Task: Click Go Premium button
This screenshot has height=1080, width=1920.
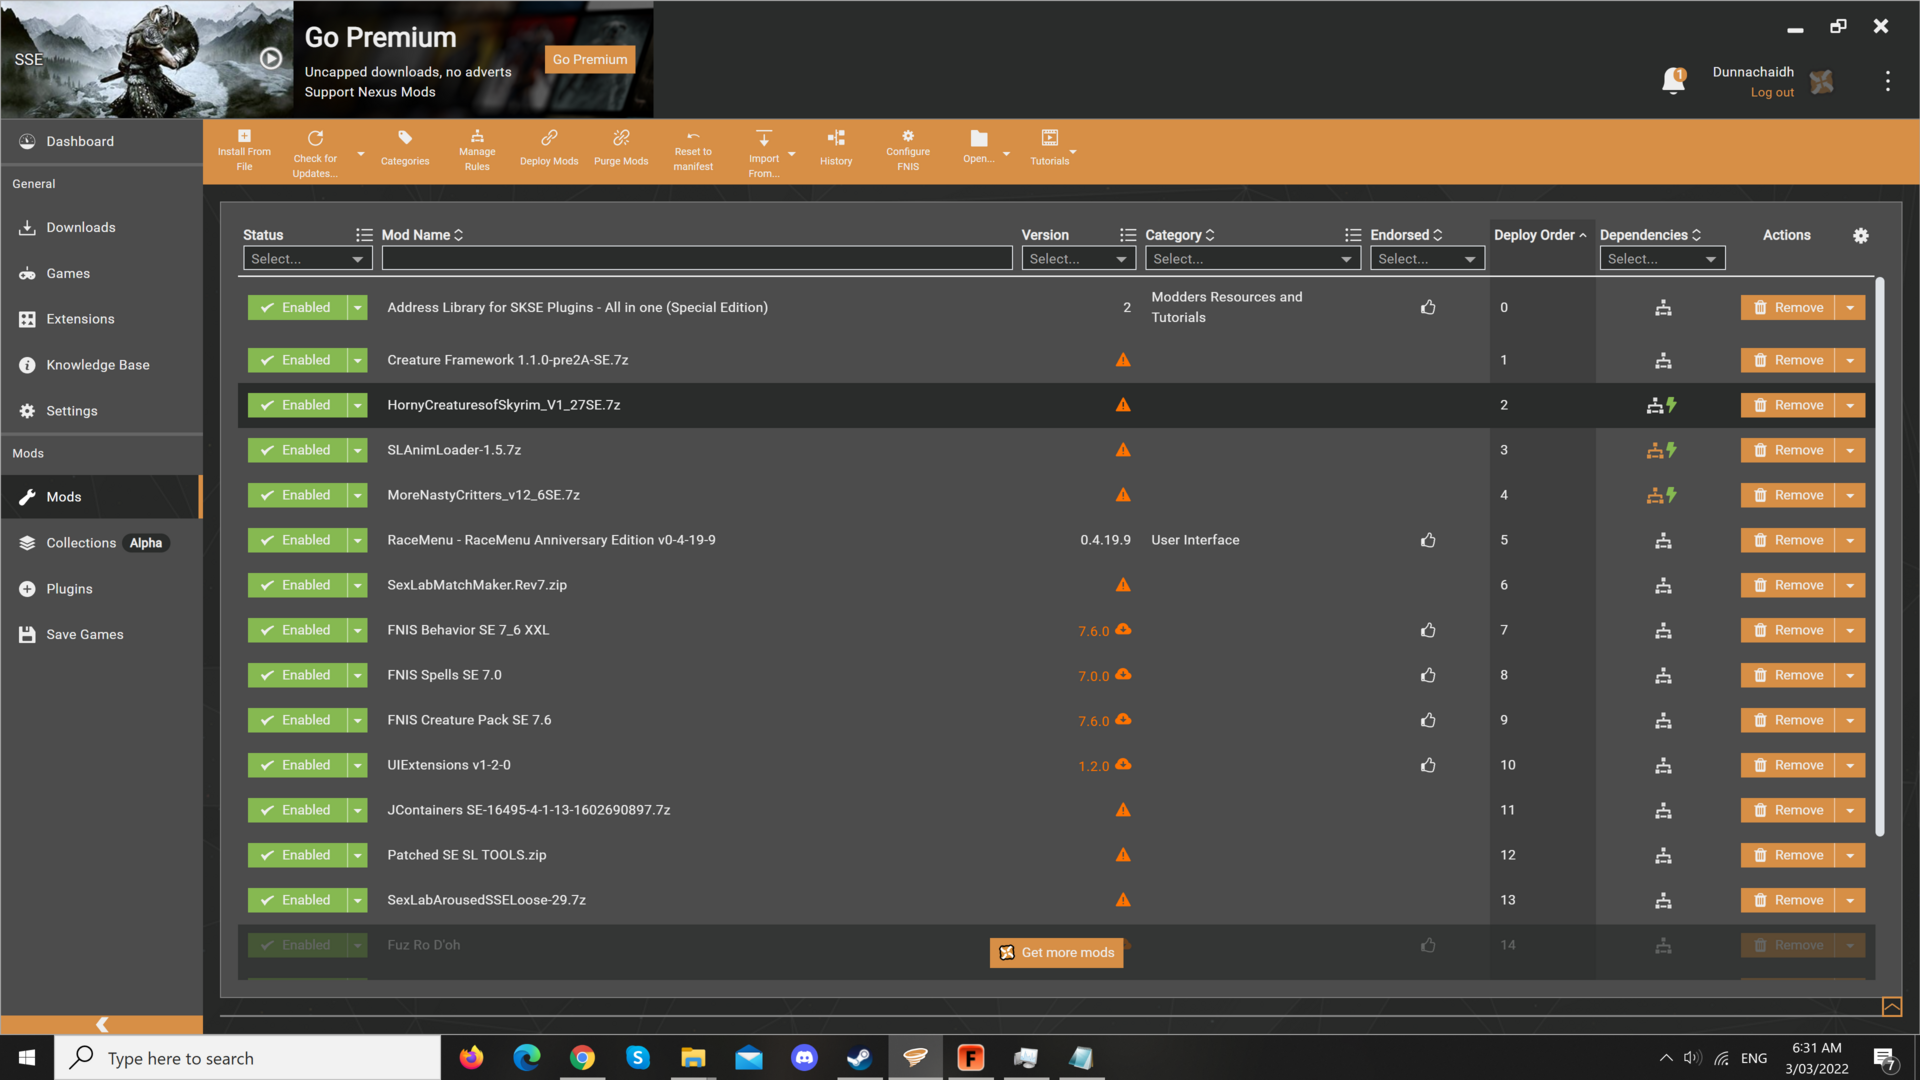Action: coord(590,59)
